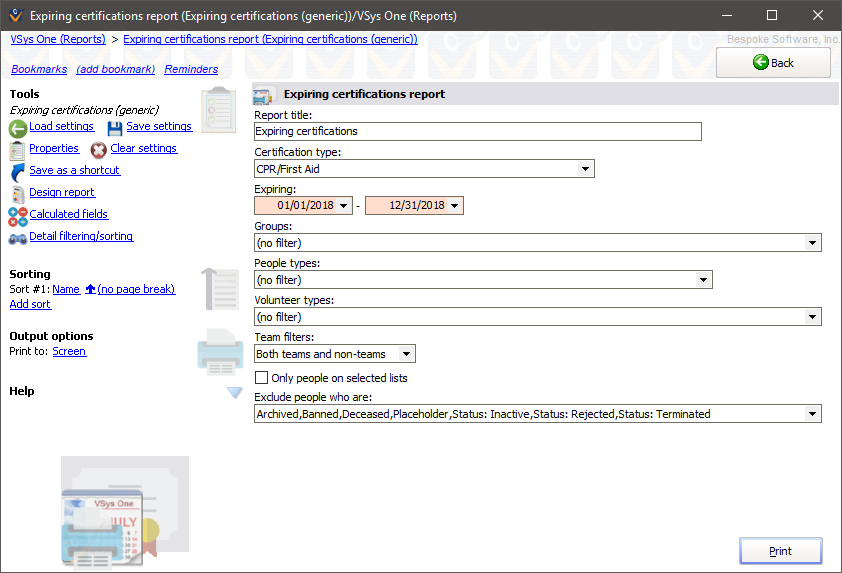Click the blue arrow shortcut icon
The width and height of the screenshot is (842, 573).
[x=18, y=172]
